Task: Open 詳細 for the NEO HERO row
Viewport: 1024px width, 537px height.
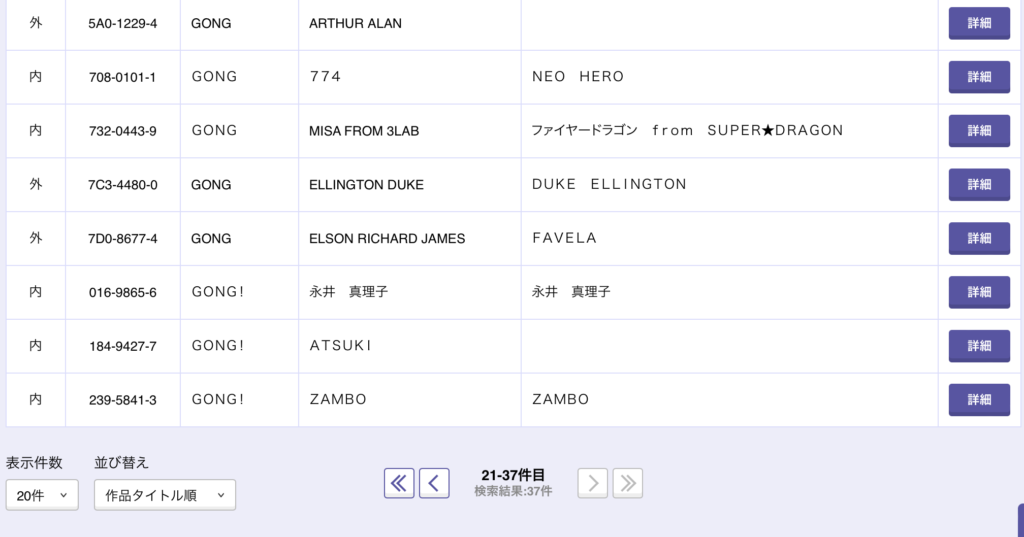Action: tap(979, 77)
